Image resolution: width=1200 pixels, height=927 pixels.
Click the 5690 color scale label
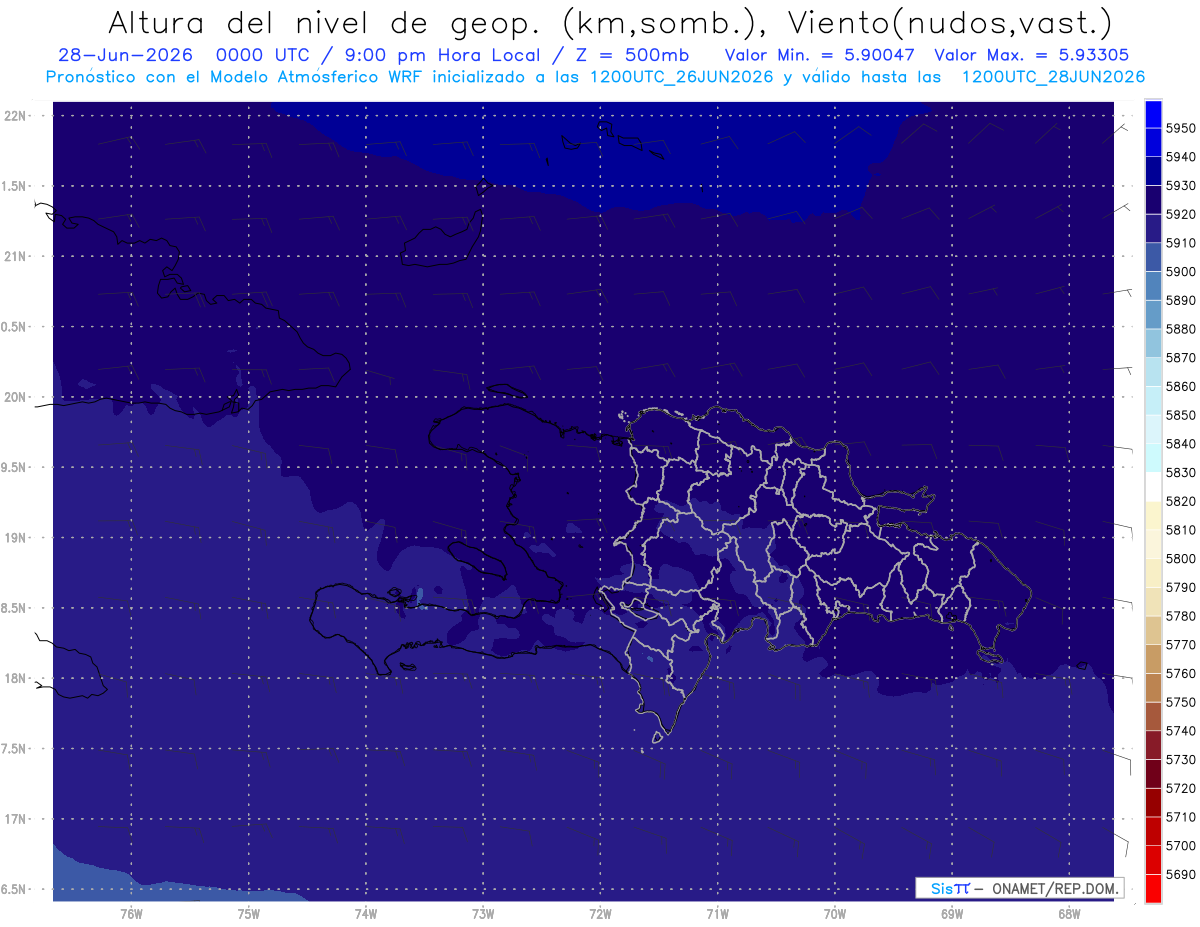[1182, 874]
